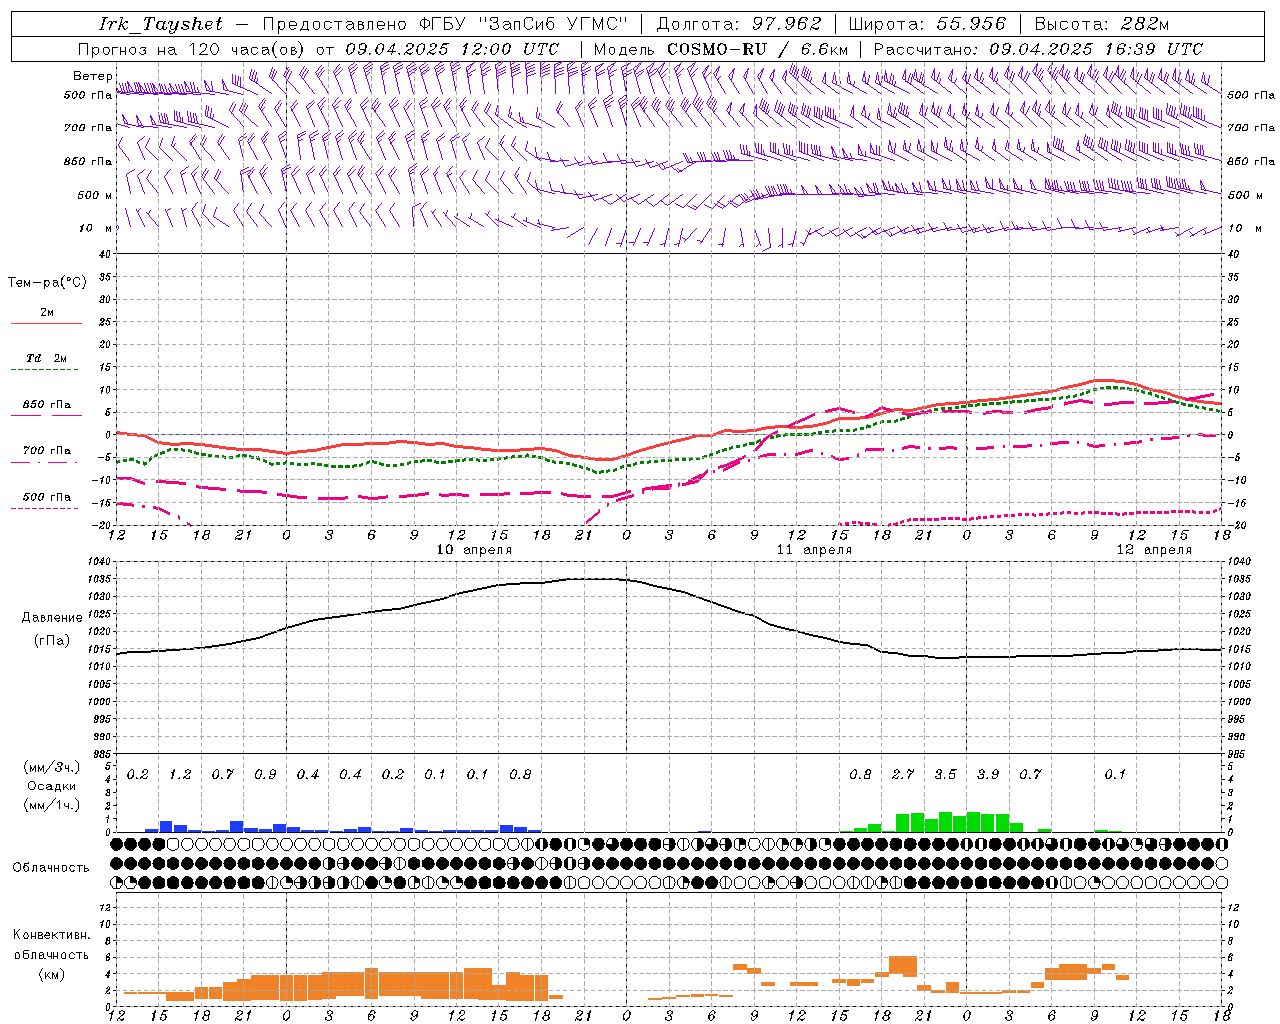The image size is (1280, 1024).
Task: Click the station title Irk_Tayshet
Action: [160, 24]
